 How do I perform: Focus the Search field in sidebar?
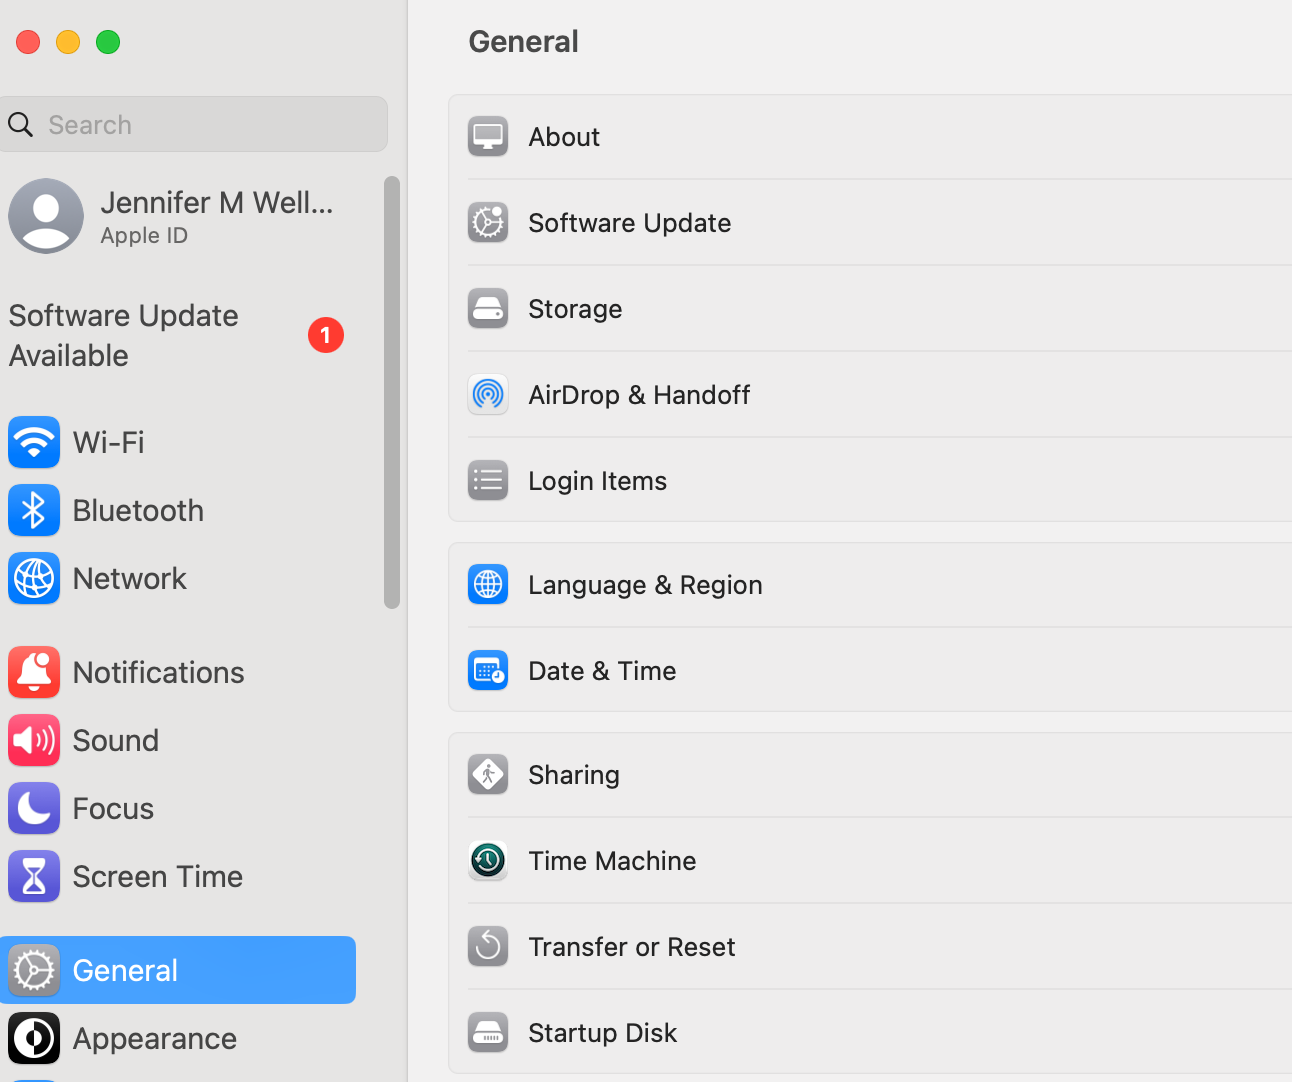tap(192, 124)
